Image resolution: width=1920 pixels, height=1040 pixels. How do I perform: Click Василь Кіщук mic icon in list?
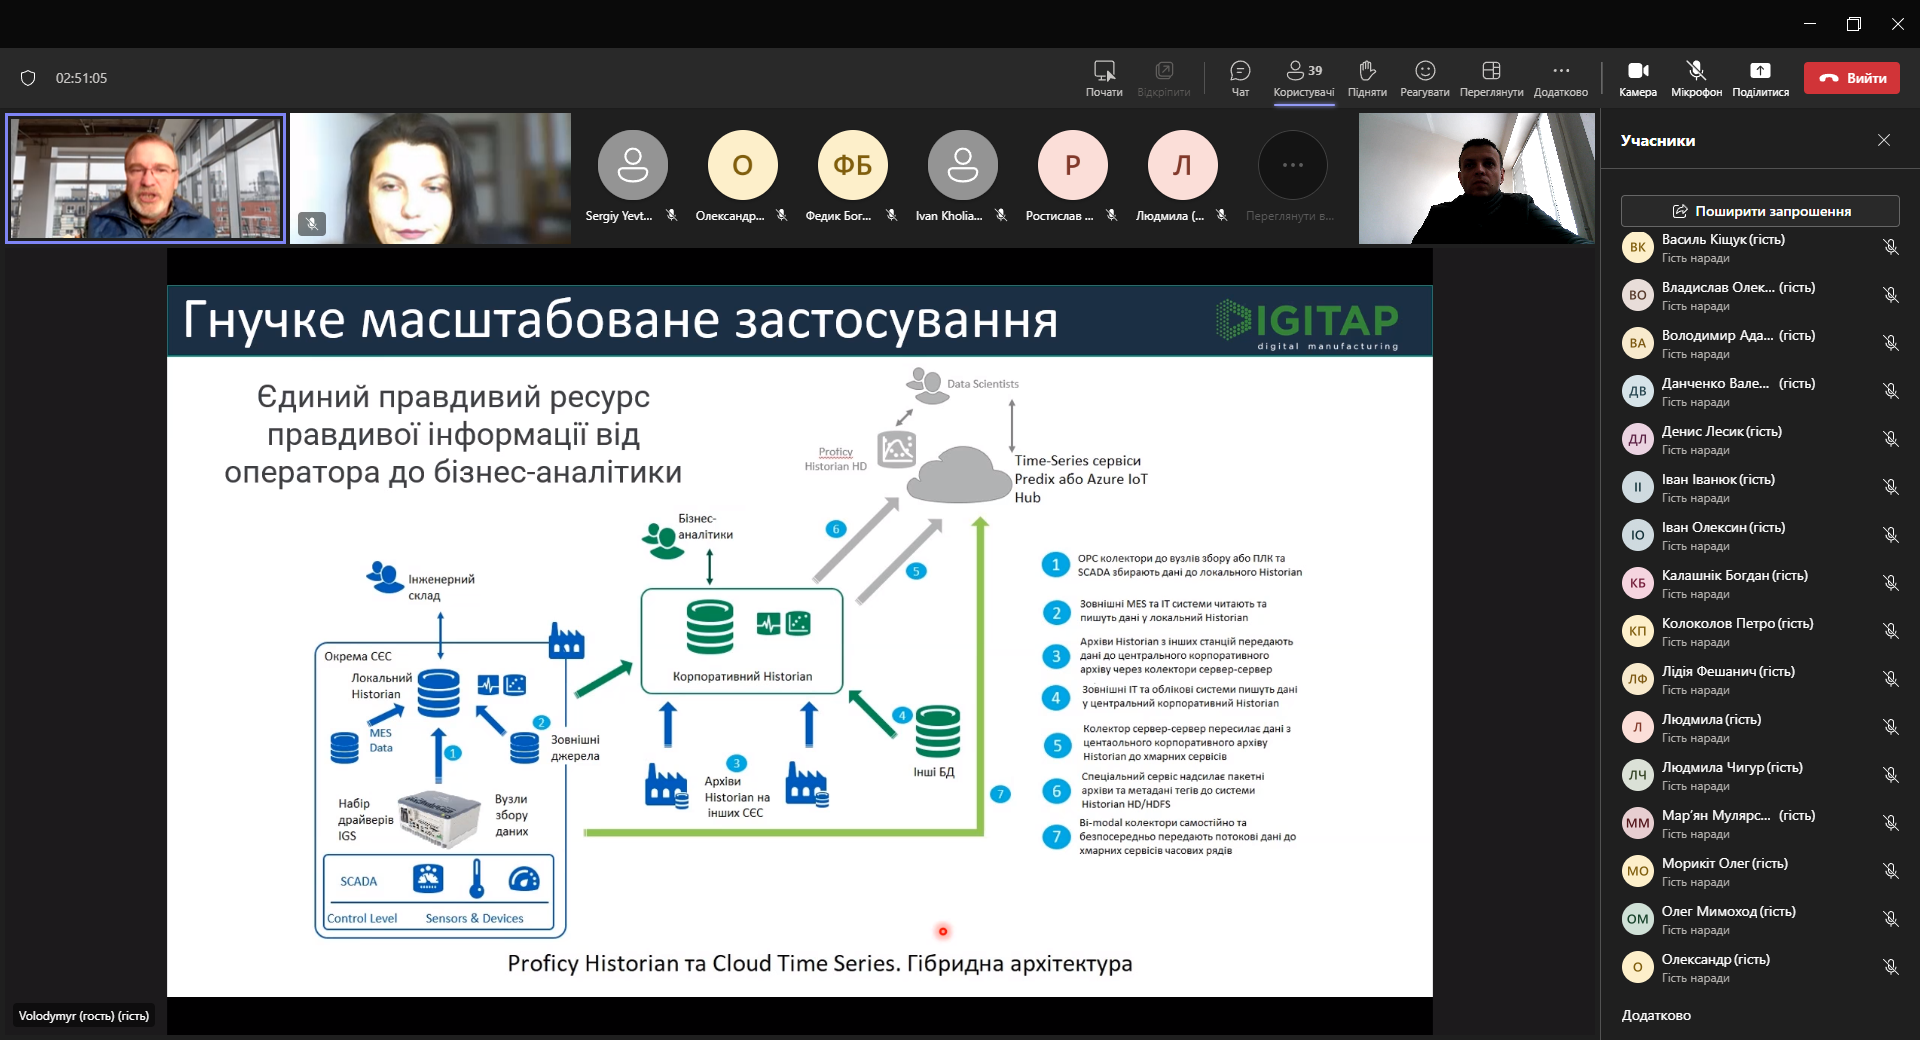tap(1890, 247)
